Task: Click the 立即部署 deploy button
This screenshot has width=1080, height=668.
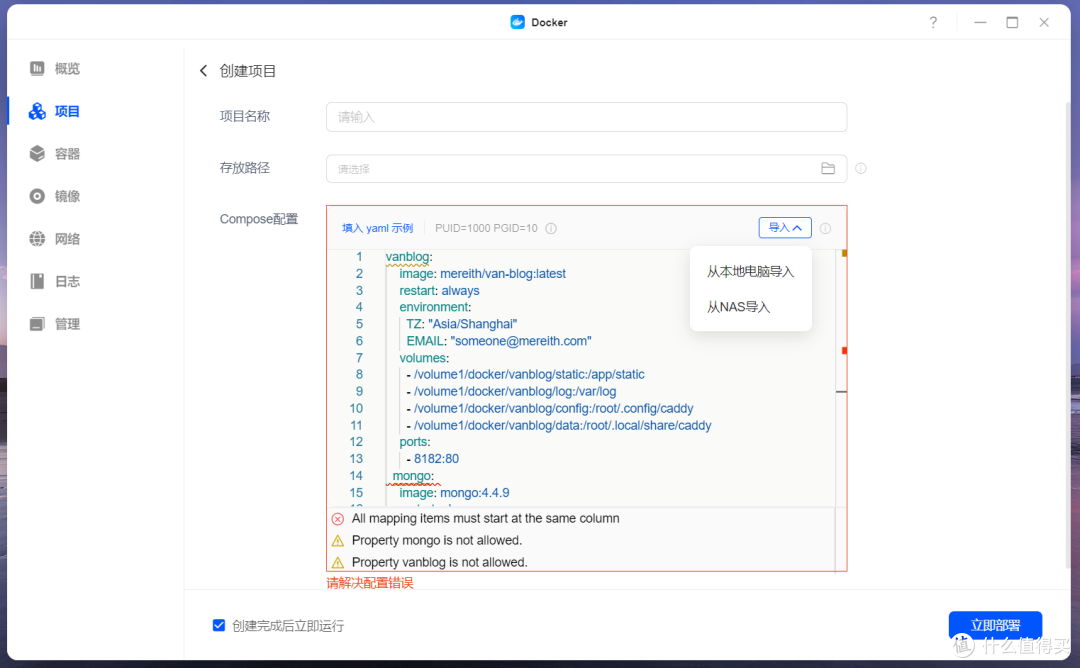Action: tap(995, 624)
